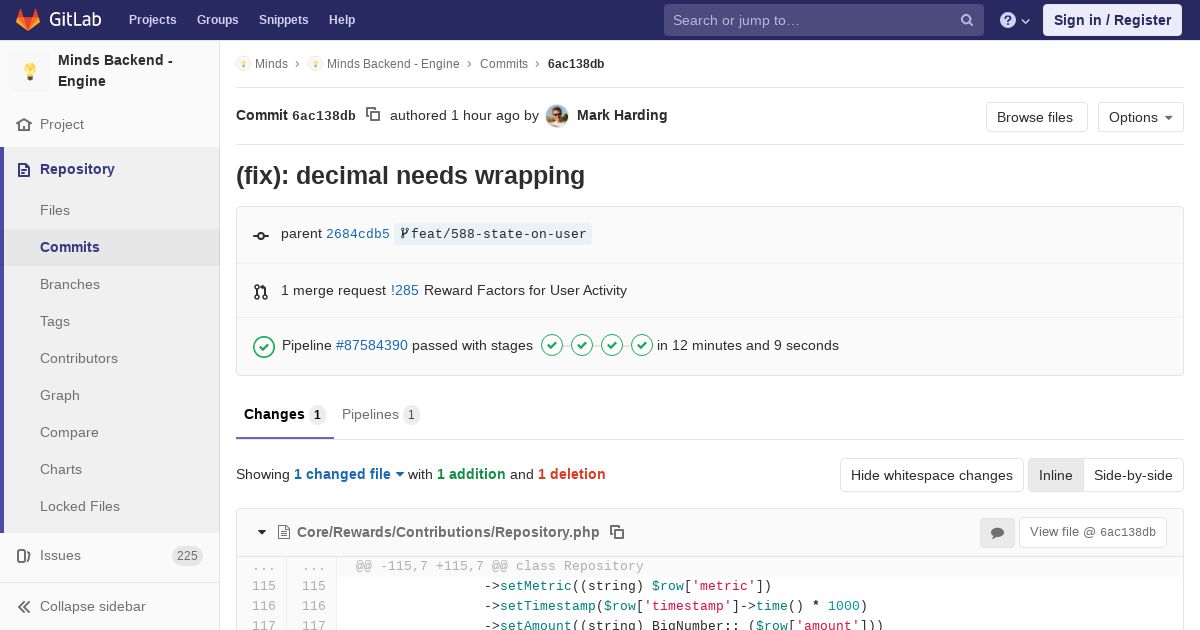The image size is (1200, 630).
Task: Click the pipeline passed status icon
Action: coord(264,346)
